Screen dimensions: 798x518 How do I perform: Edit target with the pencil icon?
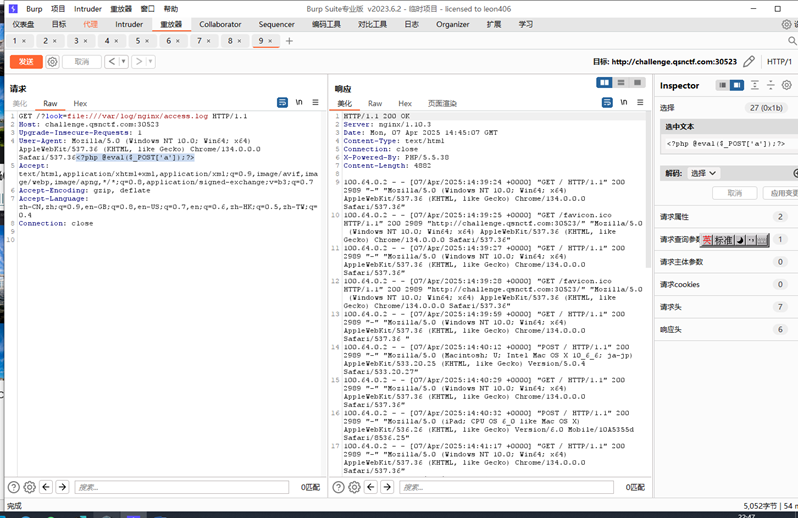pos(749,62)
